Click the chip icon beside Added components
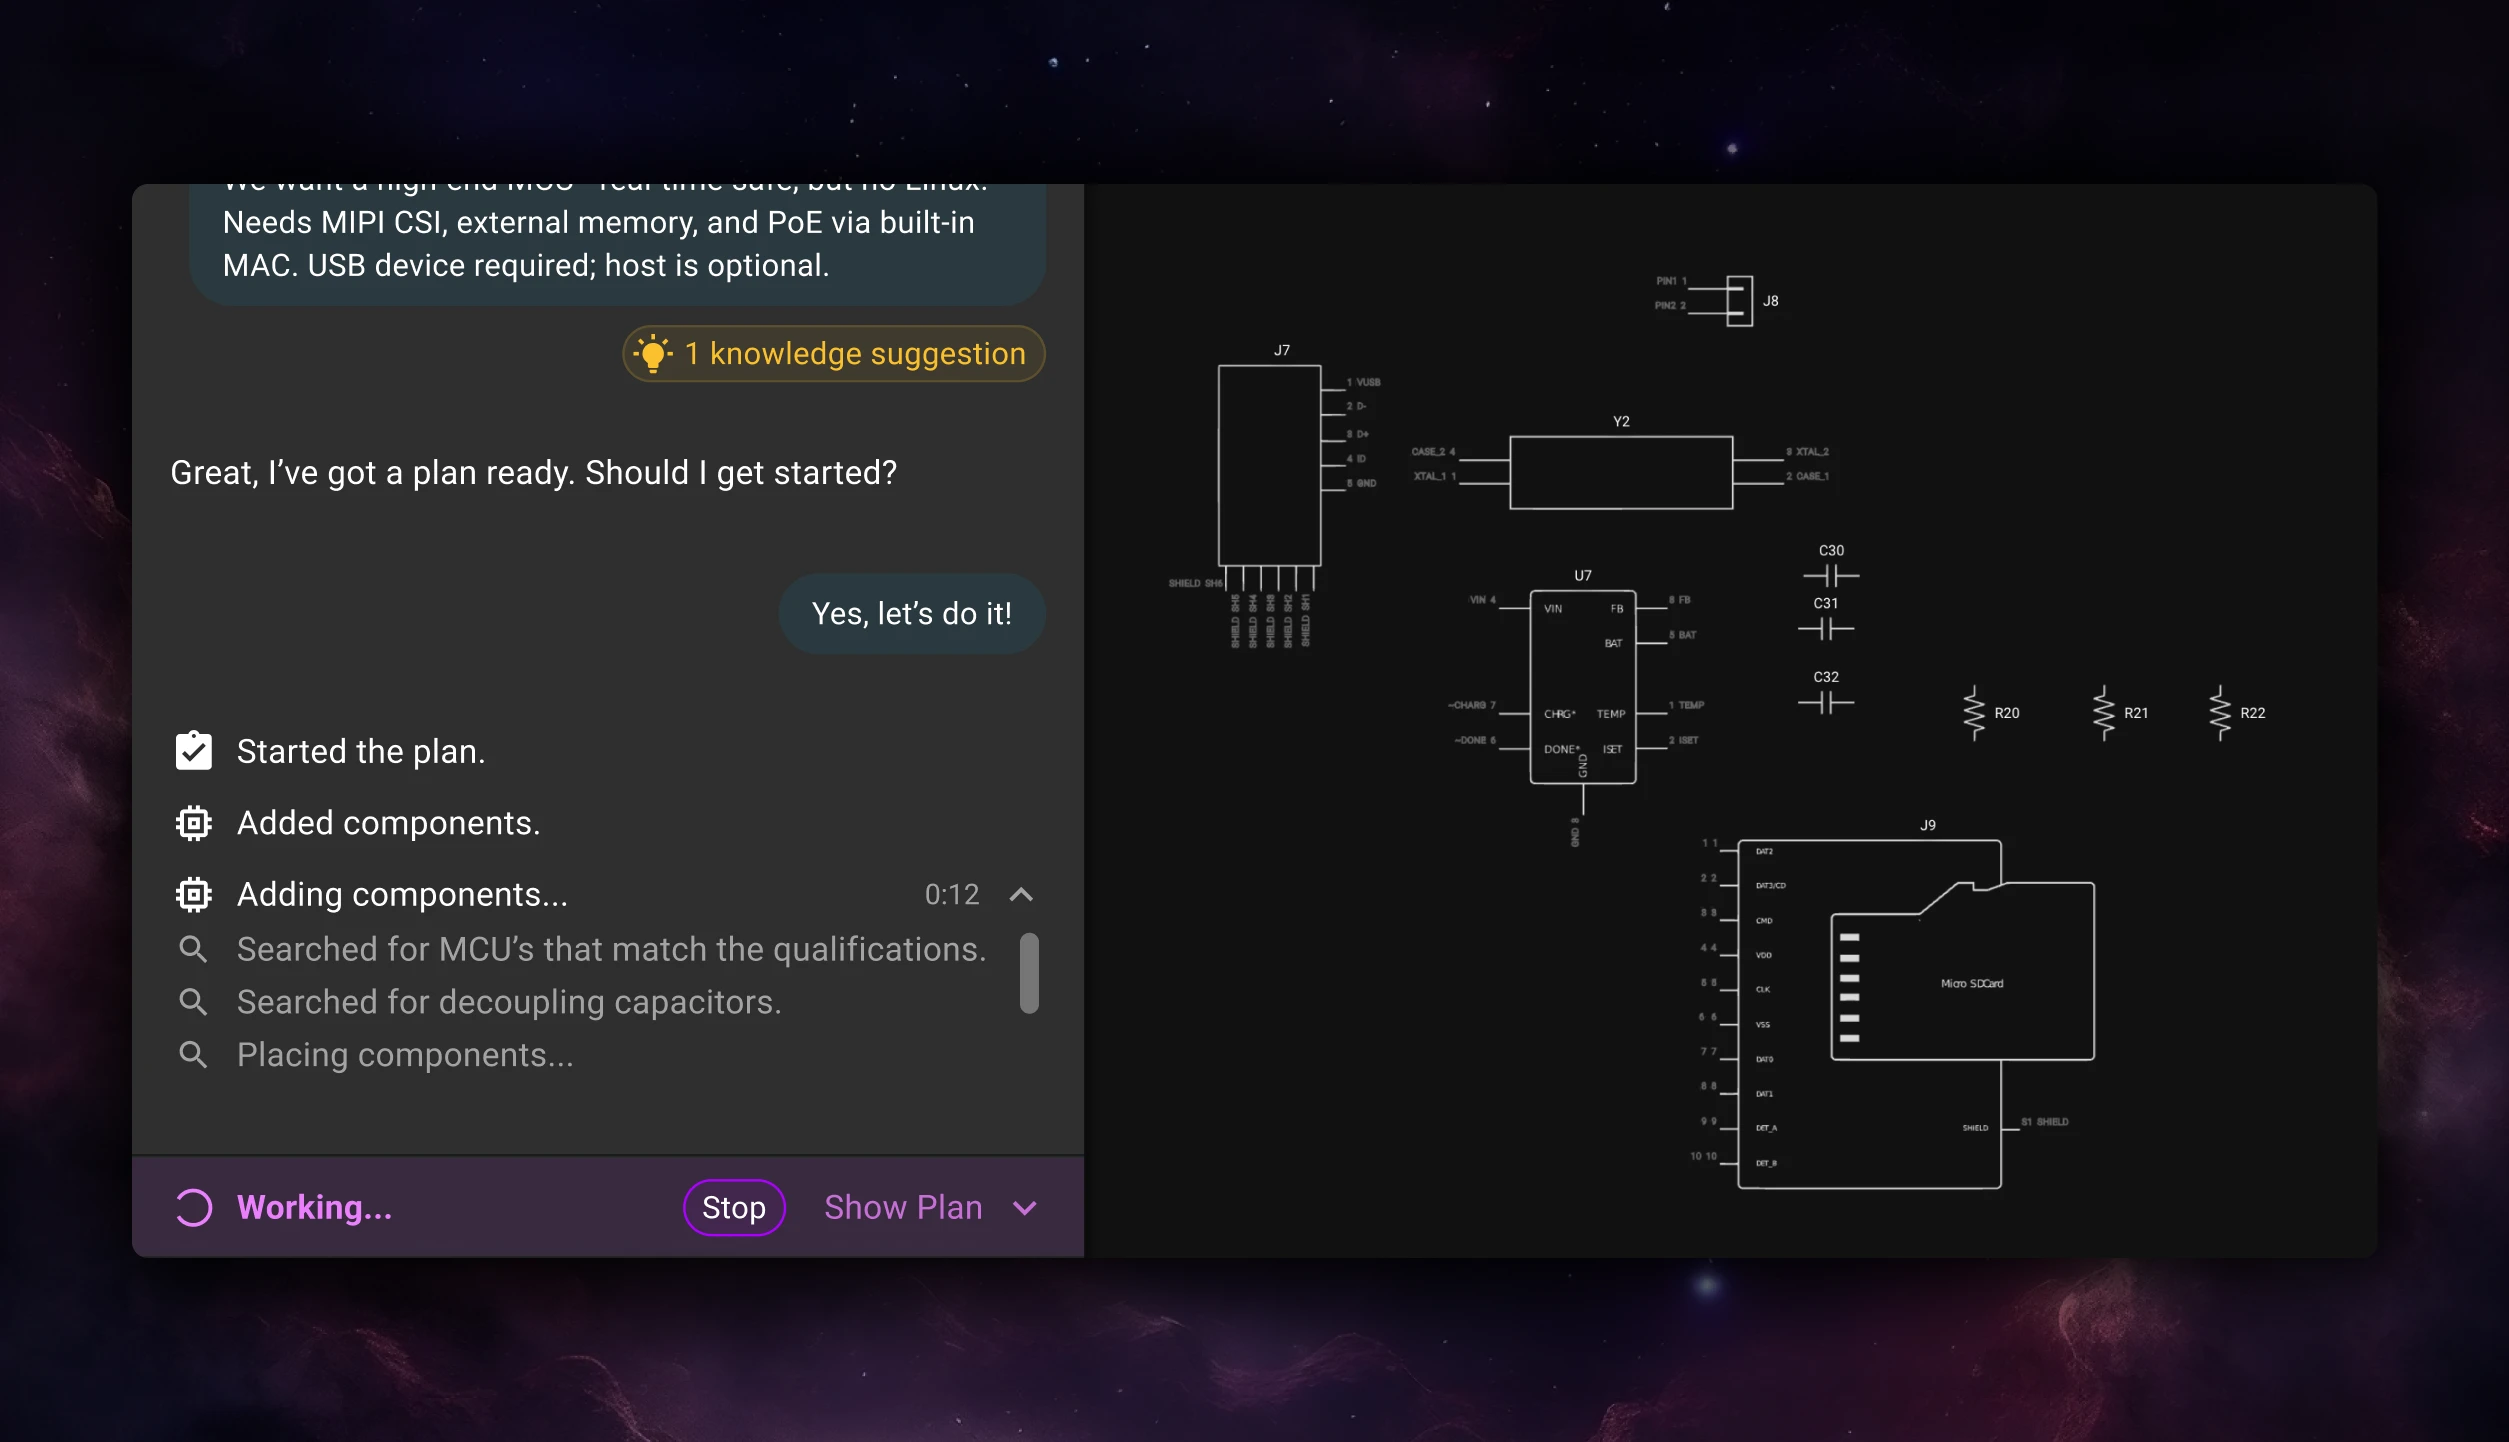This screenshot has height=1442, width=2509. point(194,823)
